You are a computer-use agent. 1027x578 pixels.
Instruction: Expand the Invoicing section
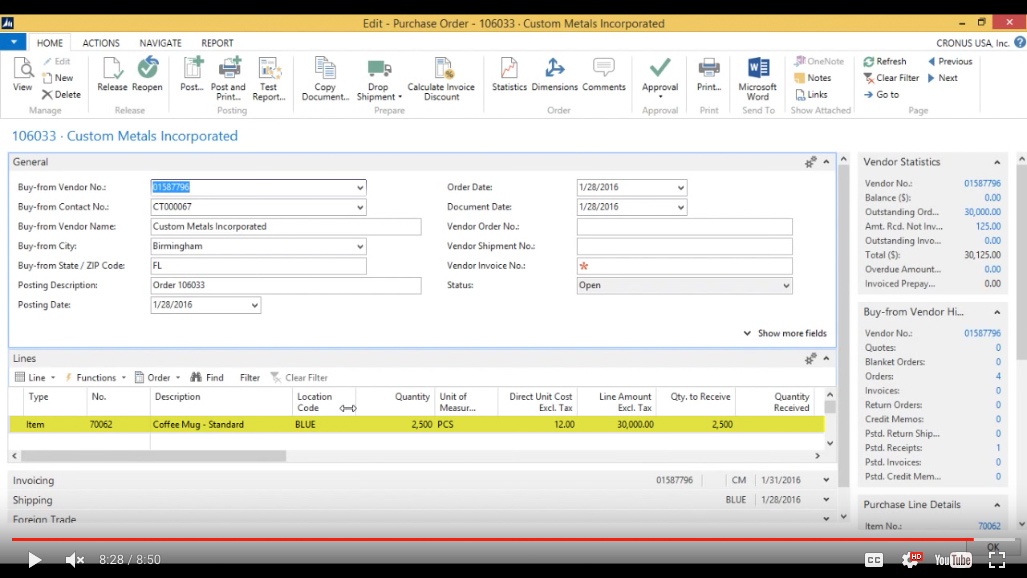point(827,480)
